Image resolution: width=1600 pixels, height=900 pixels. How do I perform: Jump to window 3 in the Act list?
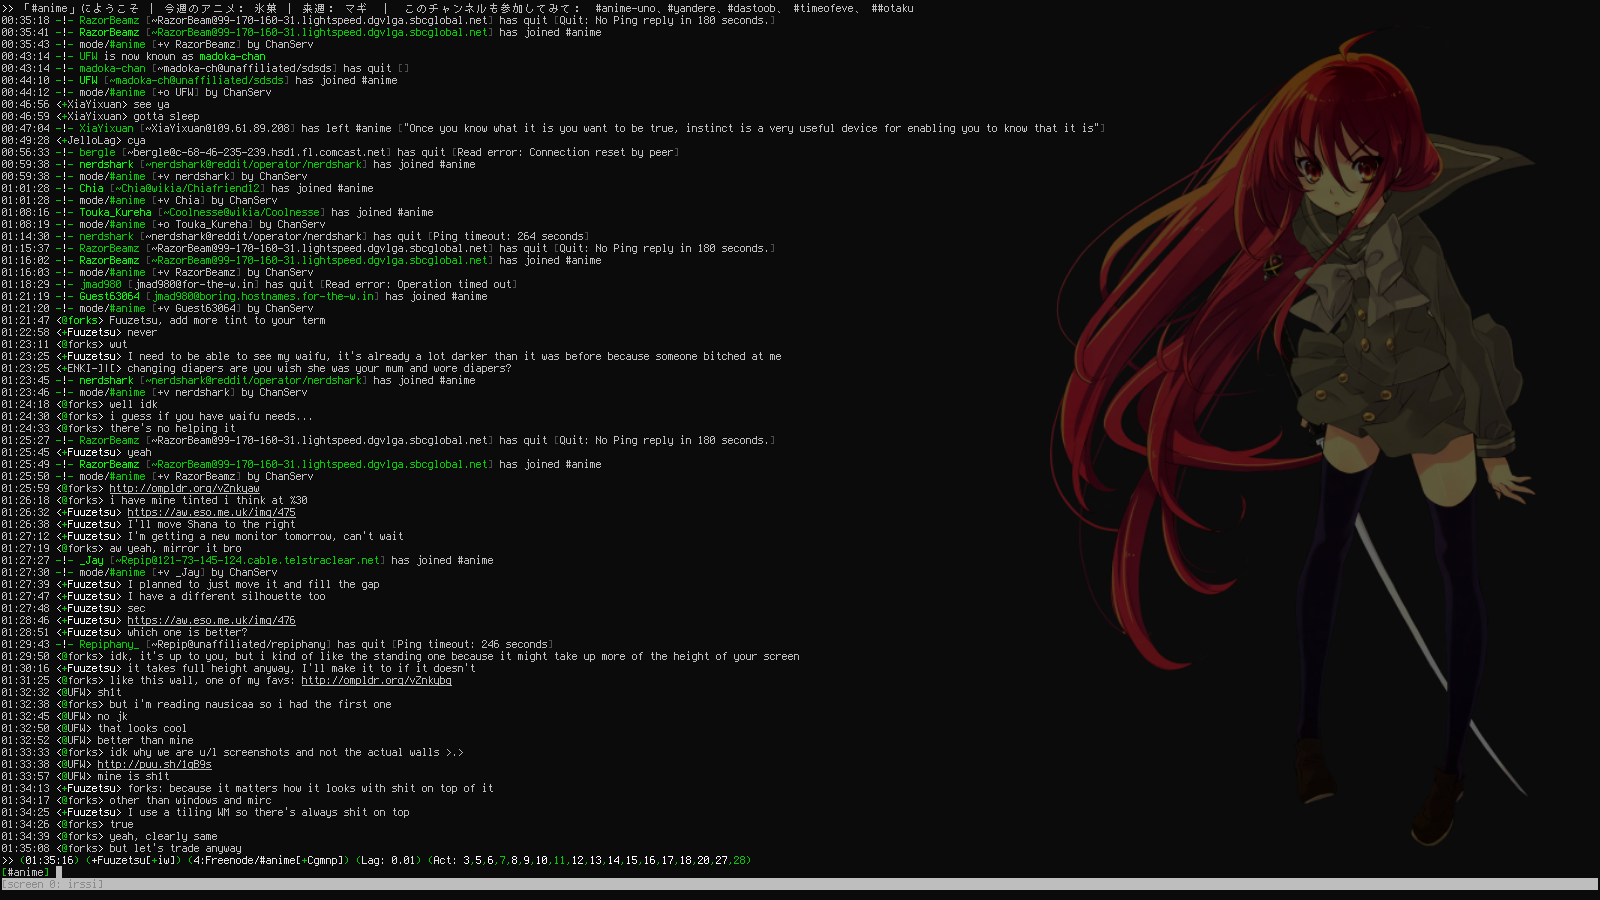[x=466, y=861]
